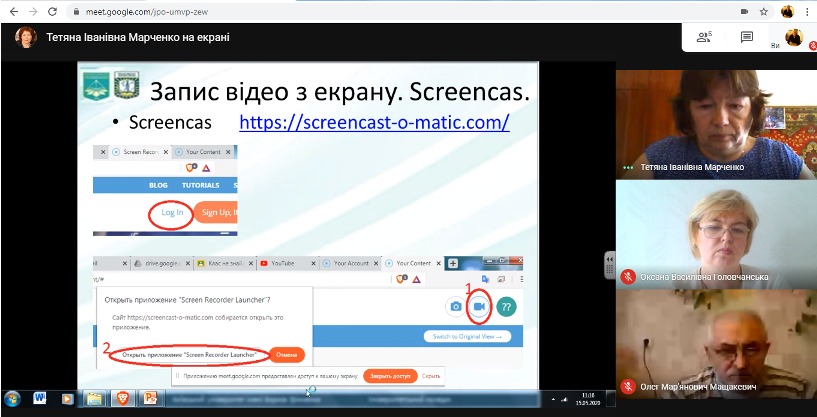Select Тетяна Іванівна Марченко's video tile
The height and width of the screenshot is (417, 817).
click(716, 125)
